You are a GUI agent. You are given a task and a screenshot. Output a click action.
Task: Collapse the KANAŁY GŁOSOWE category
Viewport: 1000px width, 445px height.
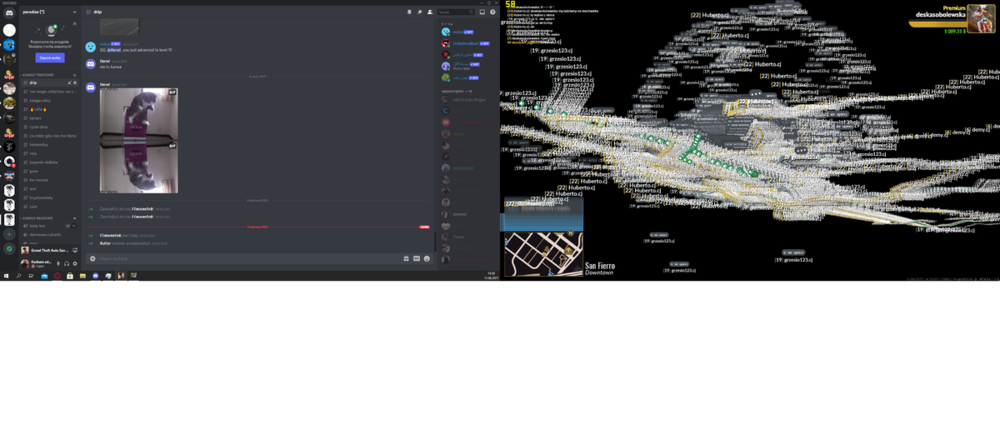point(37,218)
